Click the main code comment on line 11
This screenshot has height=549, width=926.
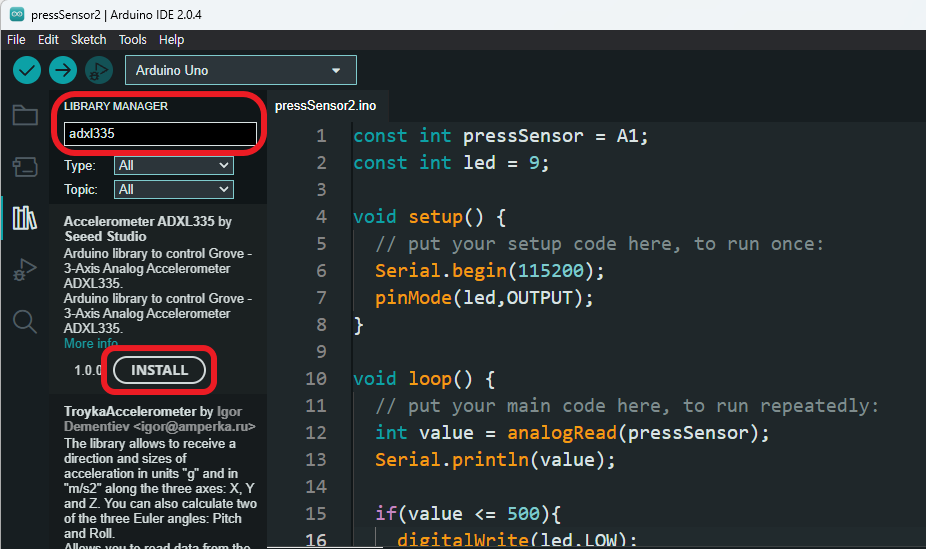tap(627, 406)
